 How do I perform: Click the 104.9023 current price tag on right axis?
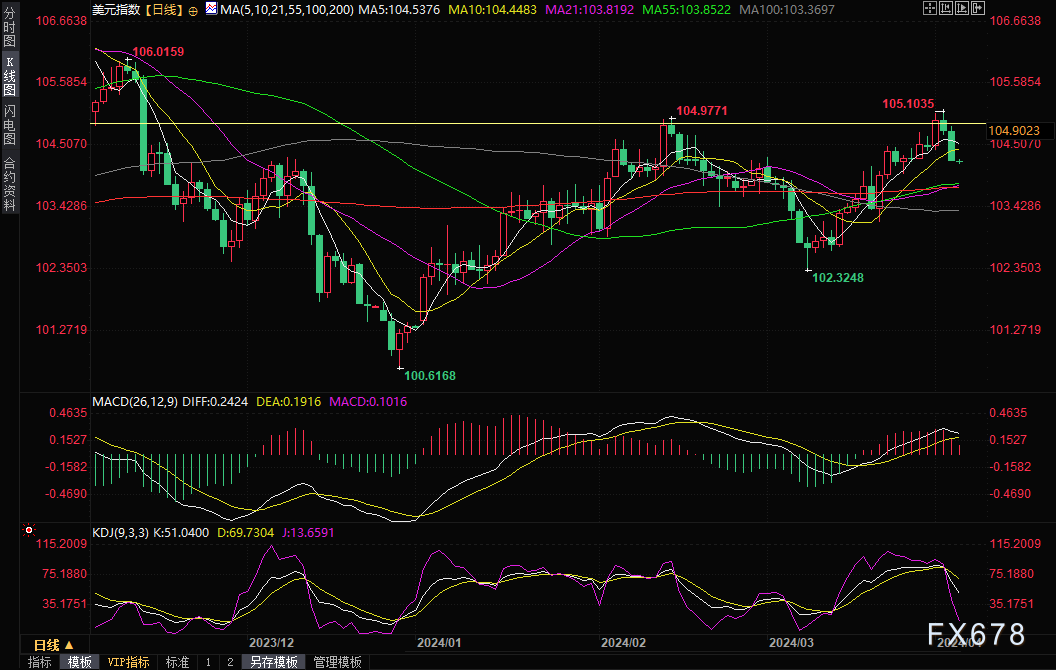(x=1012, y=130)
